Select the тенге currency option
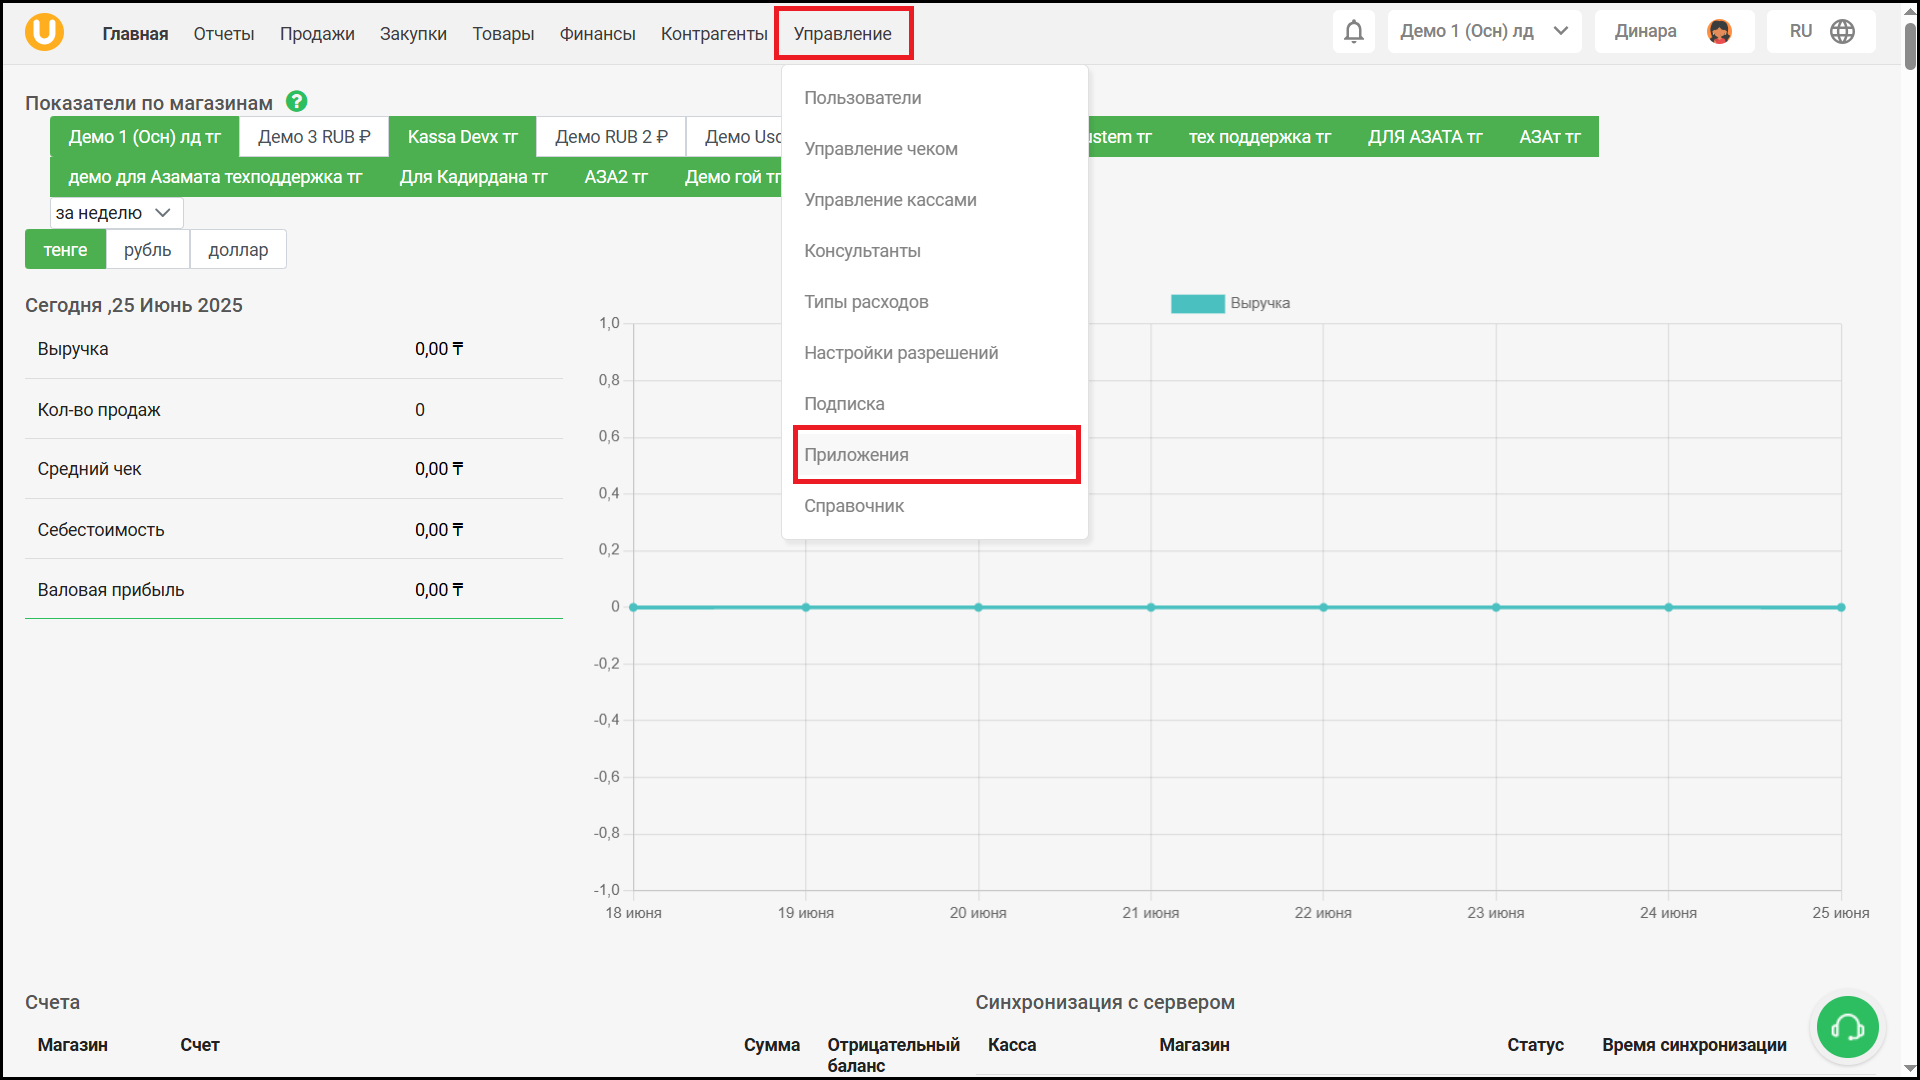This screenshot has height=1080, width=1920. [x=65, y=250]
